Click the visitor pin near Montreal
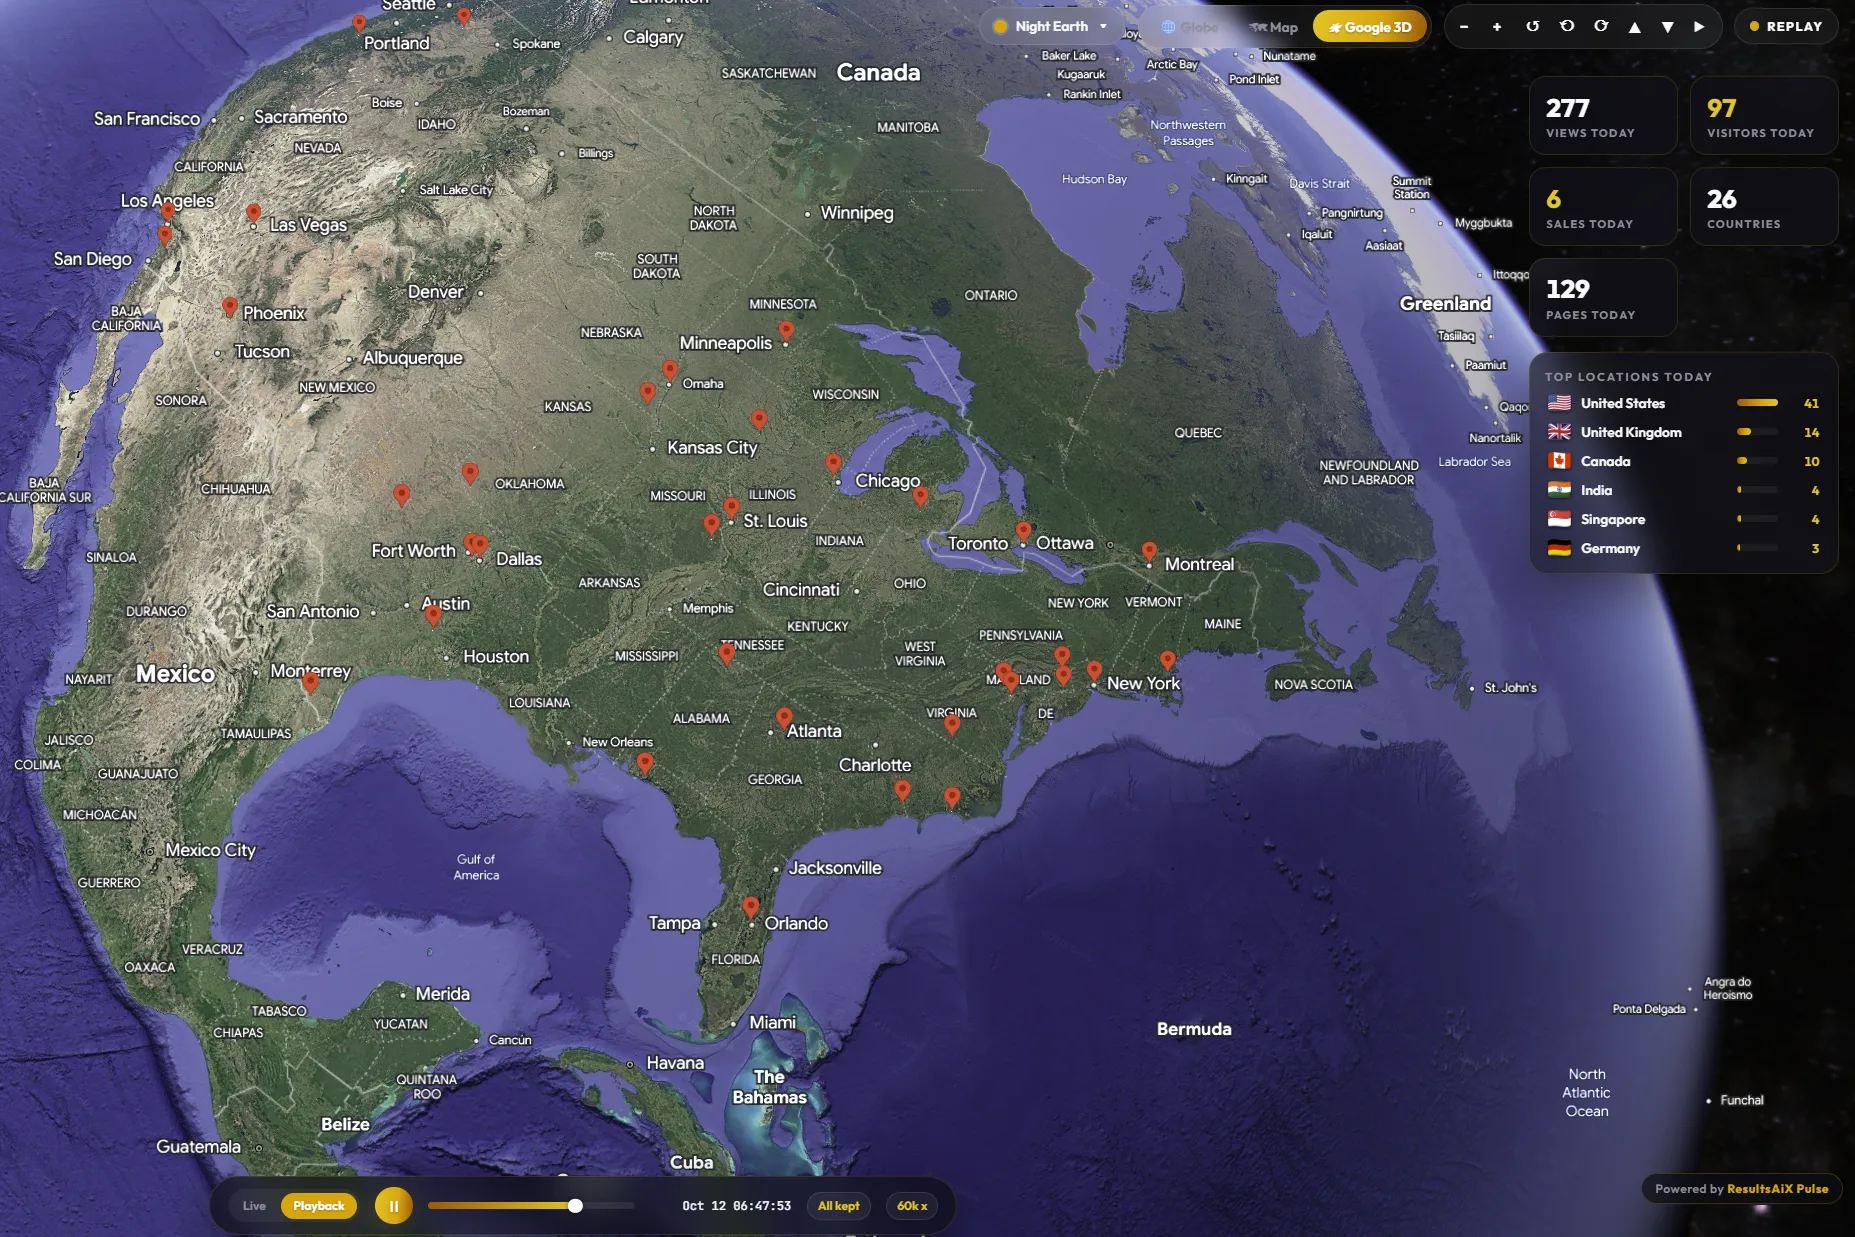The width and height of the screenshot is (1855, 1237). pos(1149,551)
